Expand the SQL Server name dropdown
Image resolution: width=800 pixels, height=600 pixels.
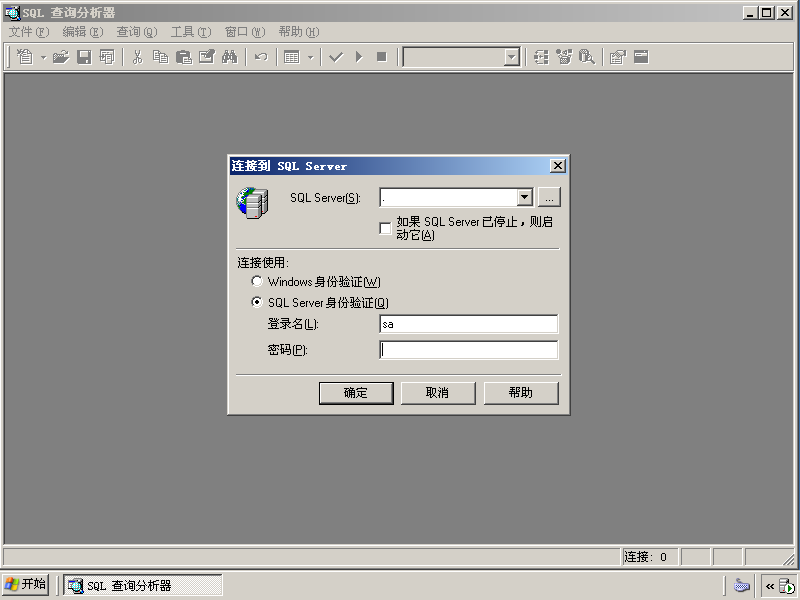click(x=524, y=197)
